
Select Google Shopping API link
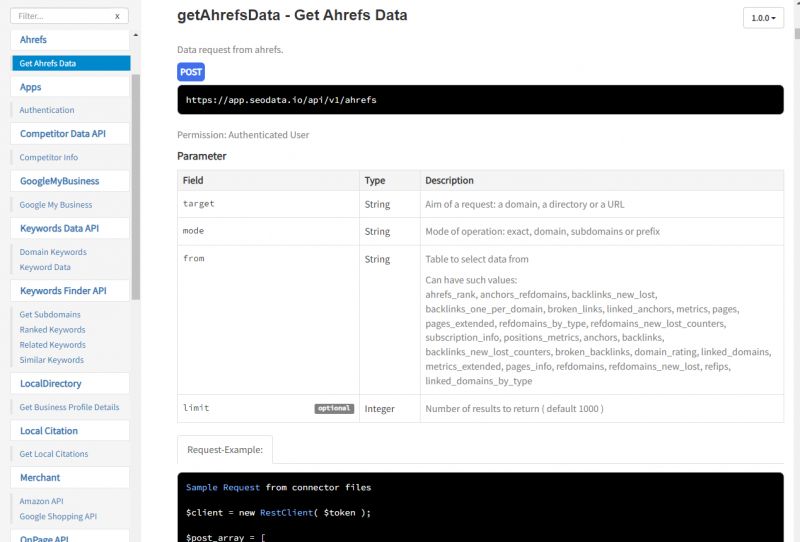click(x=58, y=516)
